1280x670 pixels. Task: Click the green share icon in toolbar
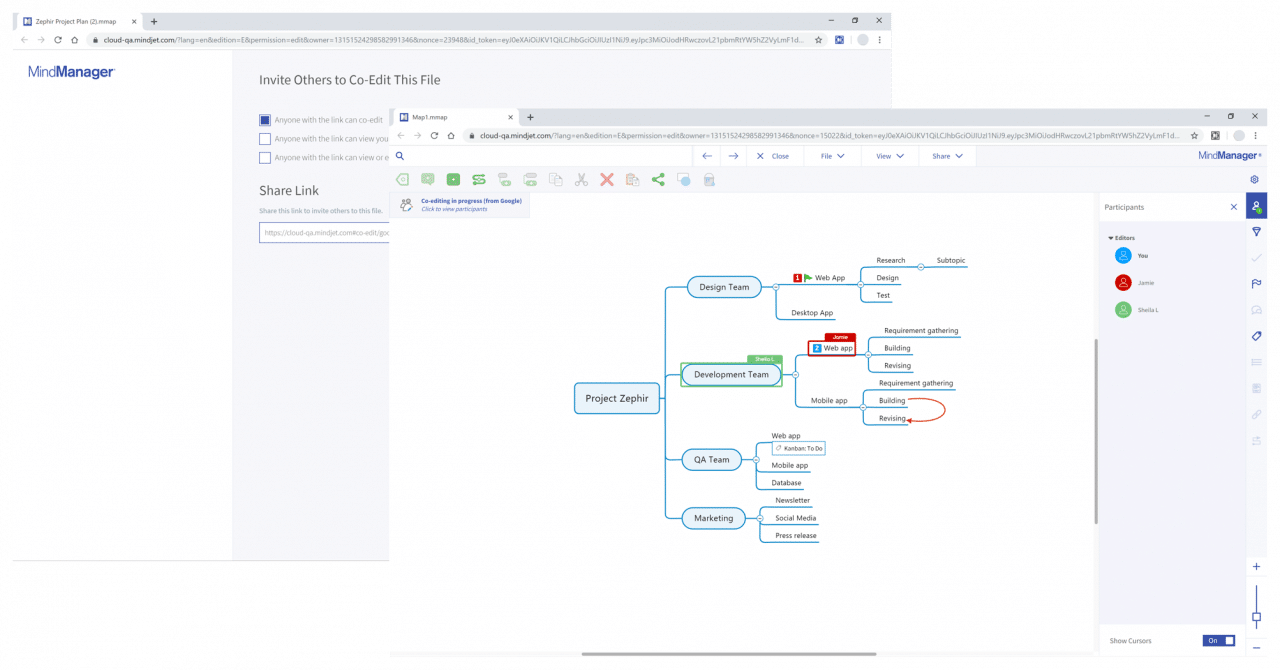[658, 180]
